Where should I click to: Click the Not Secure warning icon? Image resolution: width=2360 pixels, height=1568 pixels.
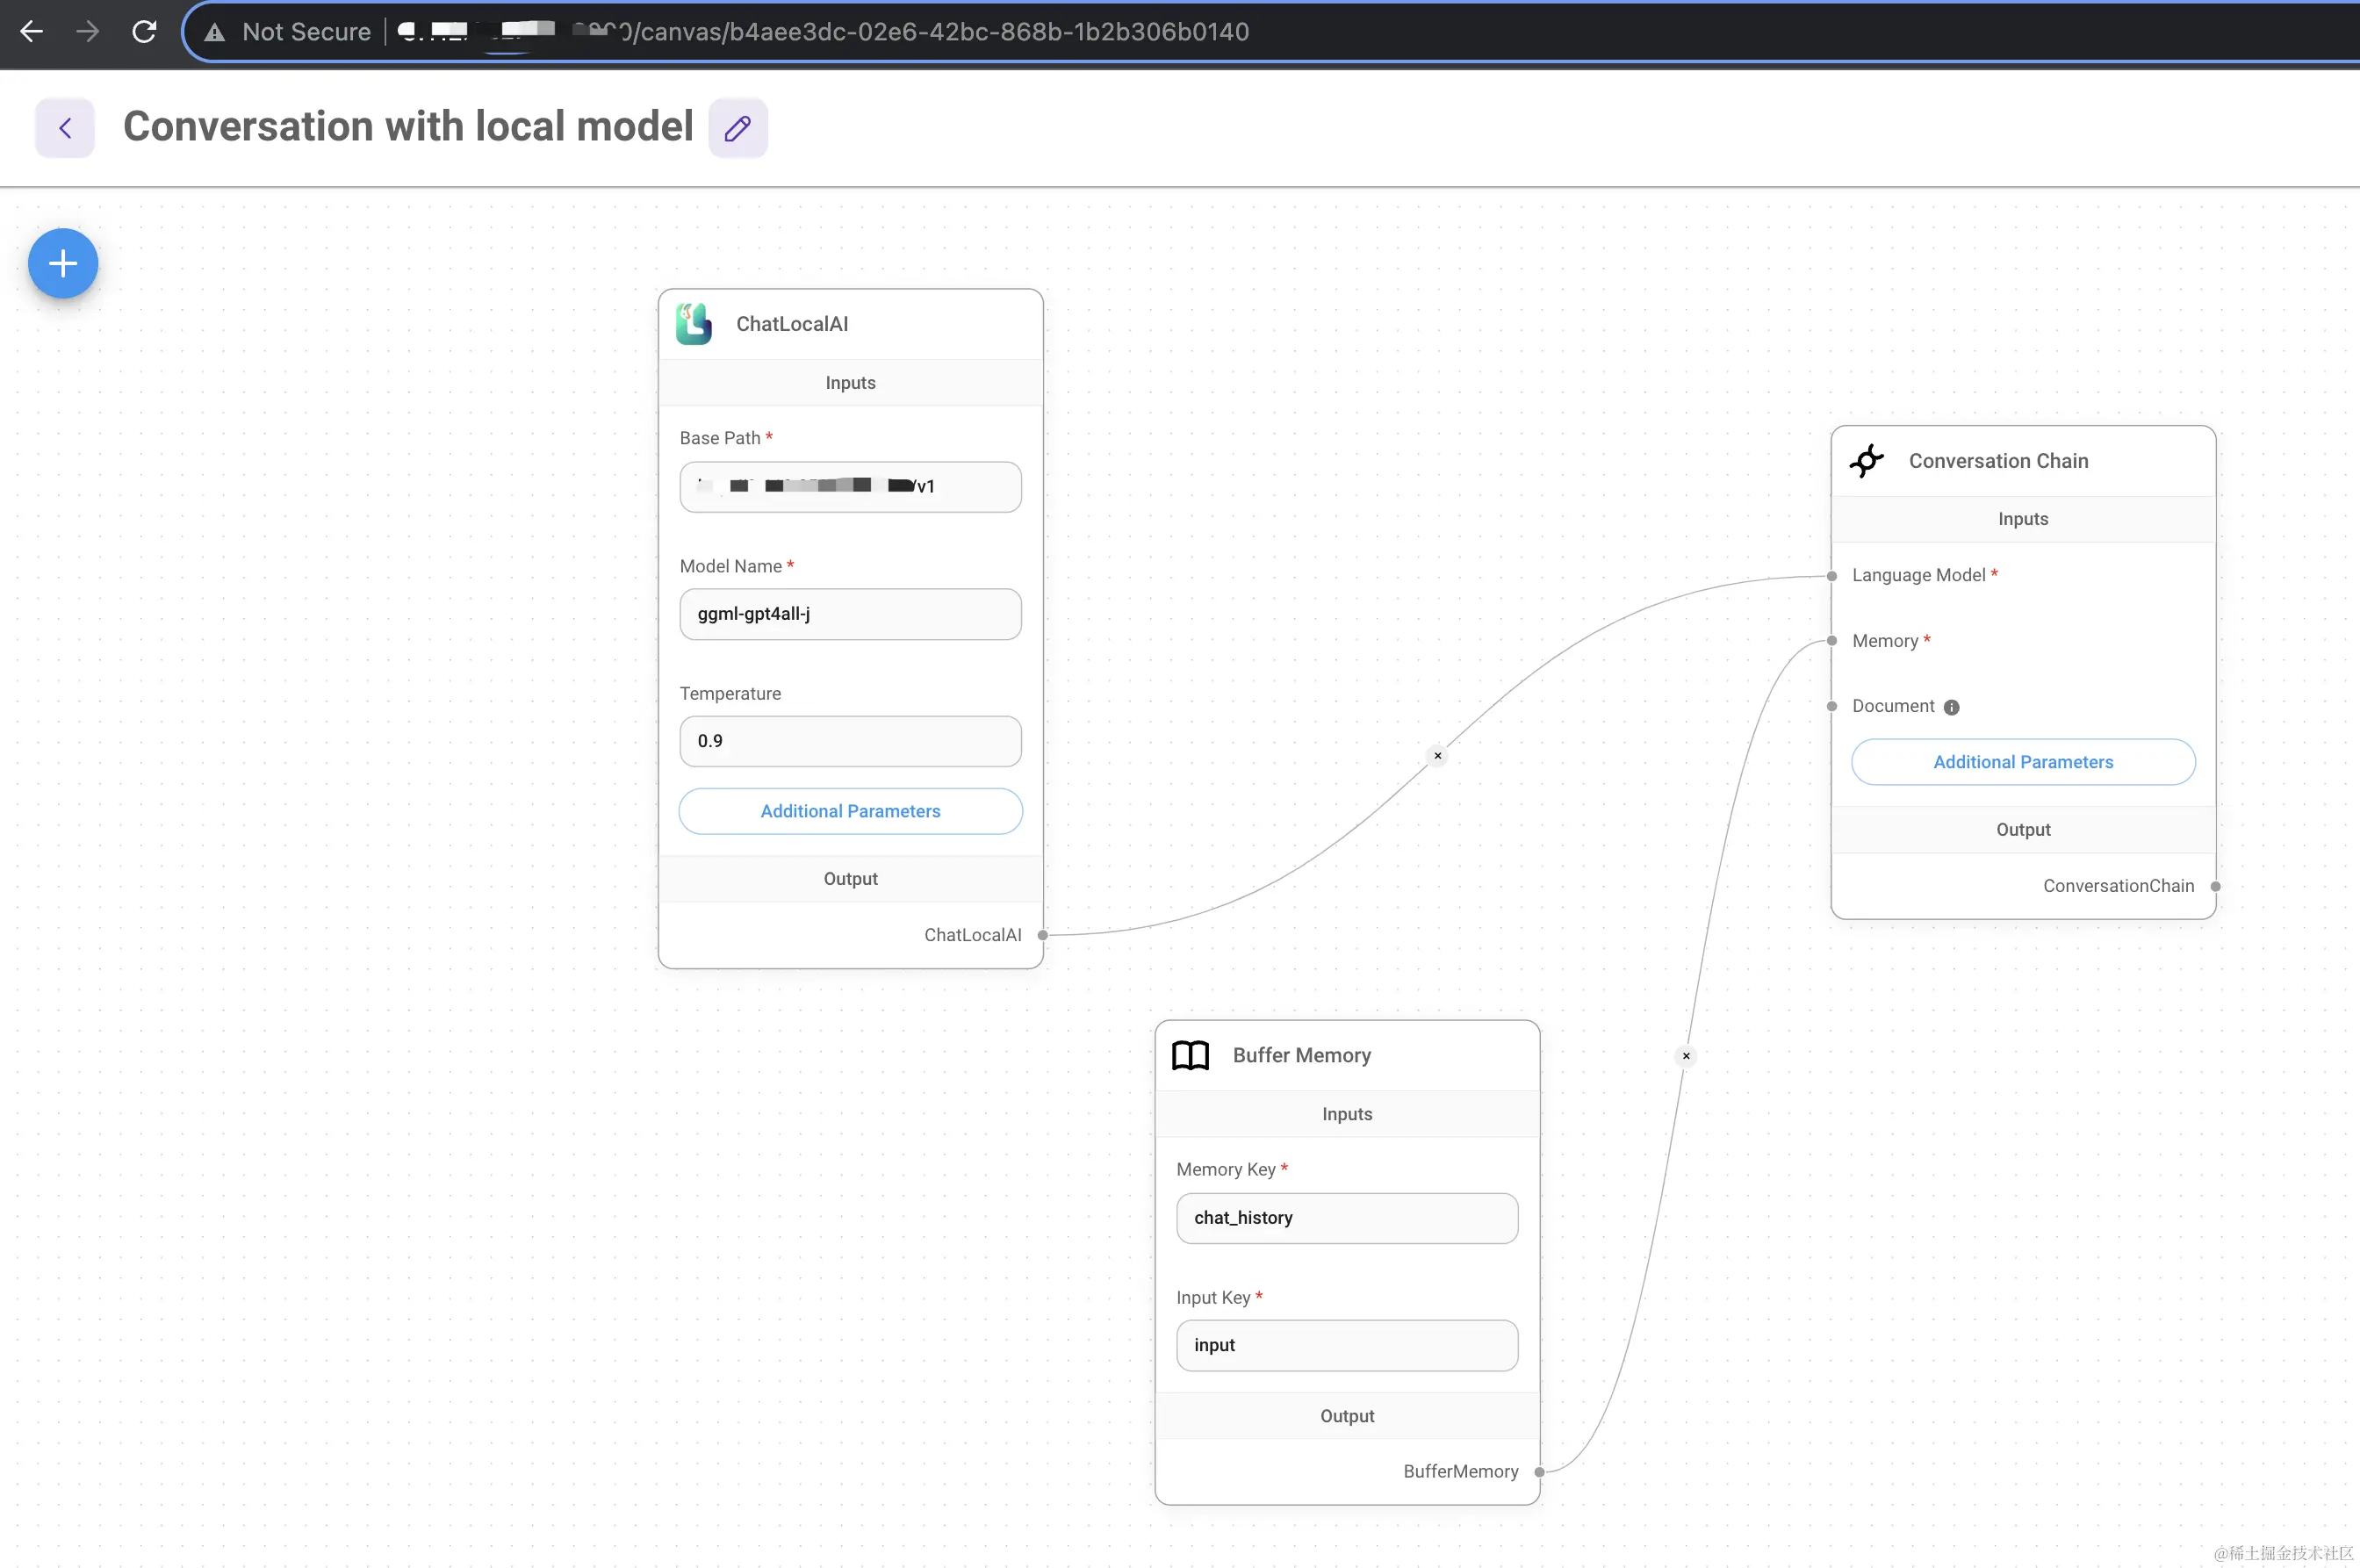pyautogui.click(x=214, y=32)
